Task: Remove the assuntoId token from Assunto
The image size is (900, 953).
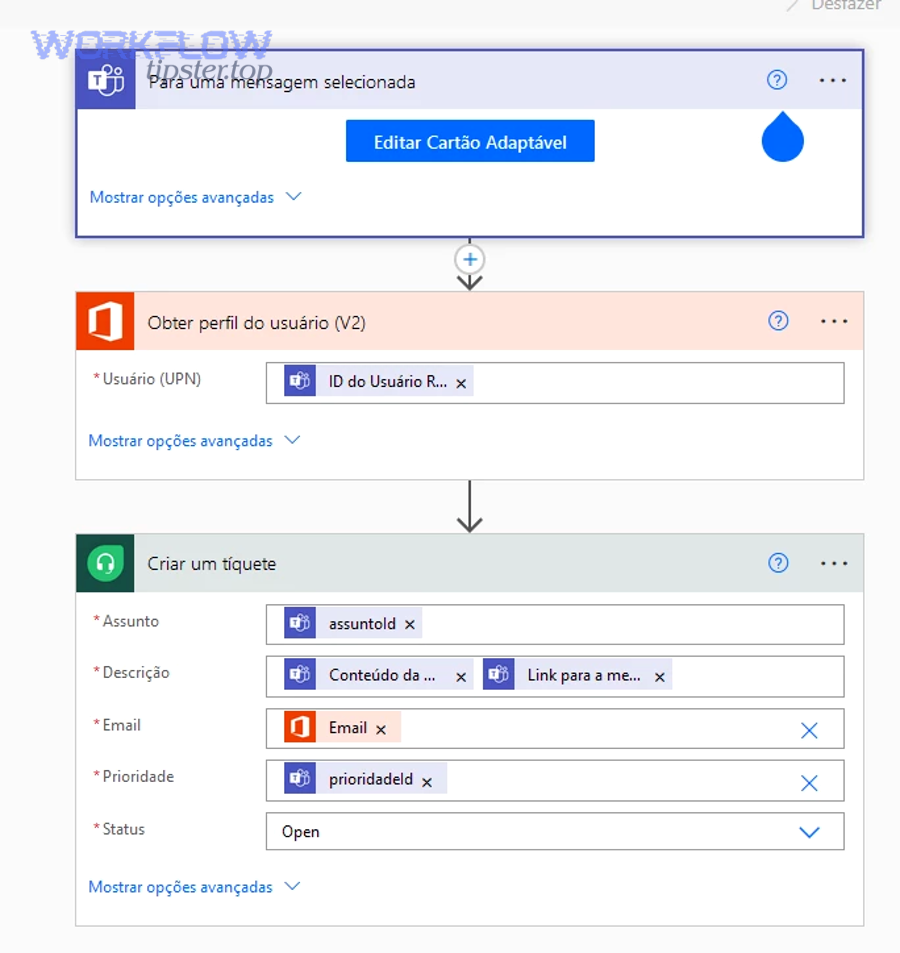Action: point(409,625)
